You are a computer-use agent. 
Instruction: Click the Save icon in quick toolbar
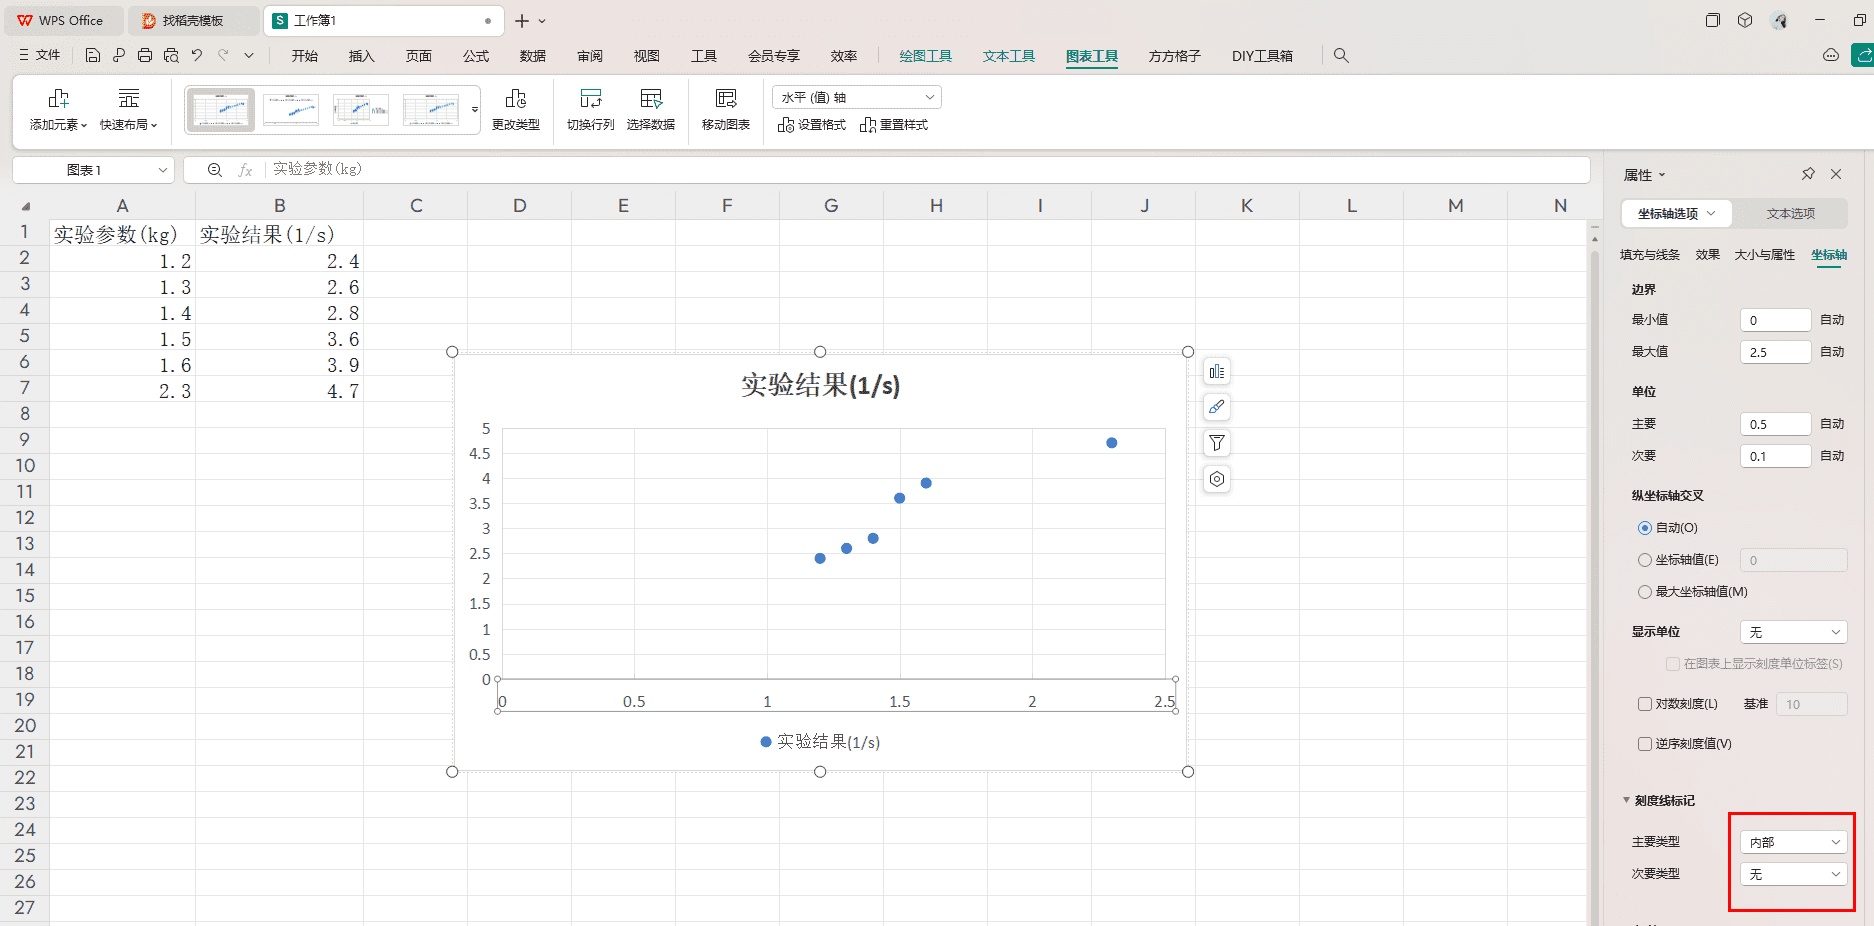tap(93, 56)
